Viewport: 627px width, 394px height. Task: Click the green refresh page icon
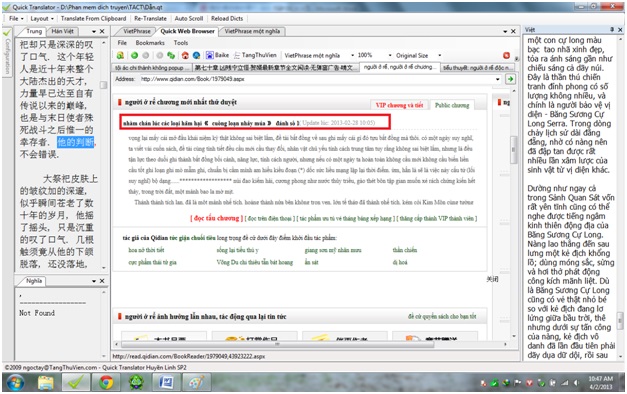pos(171,56)
